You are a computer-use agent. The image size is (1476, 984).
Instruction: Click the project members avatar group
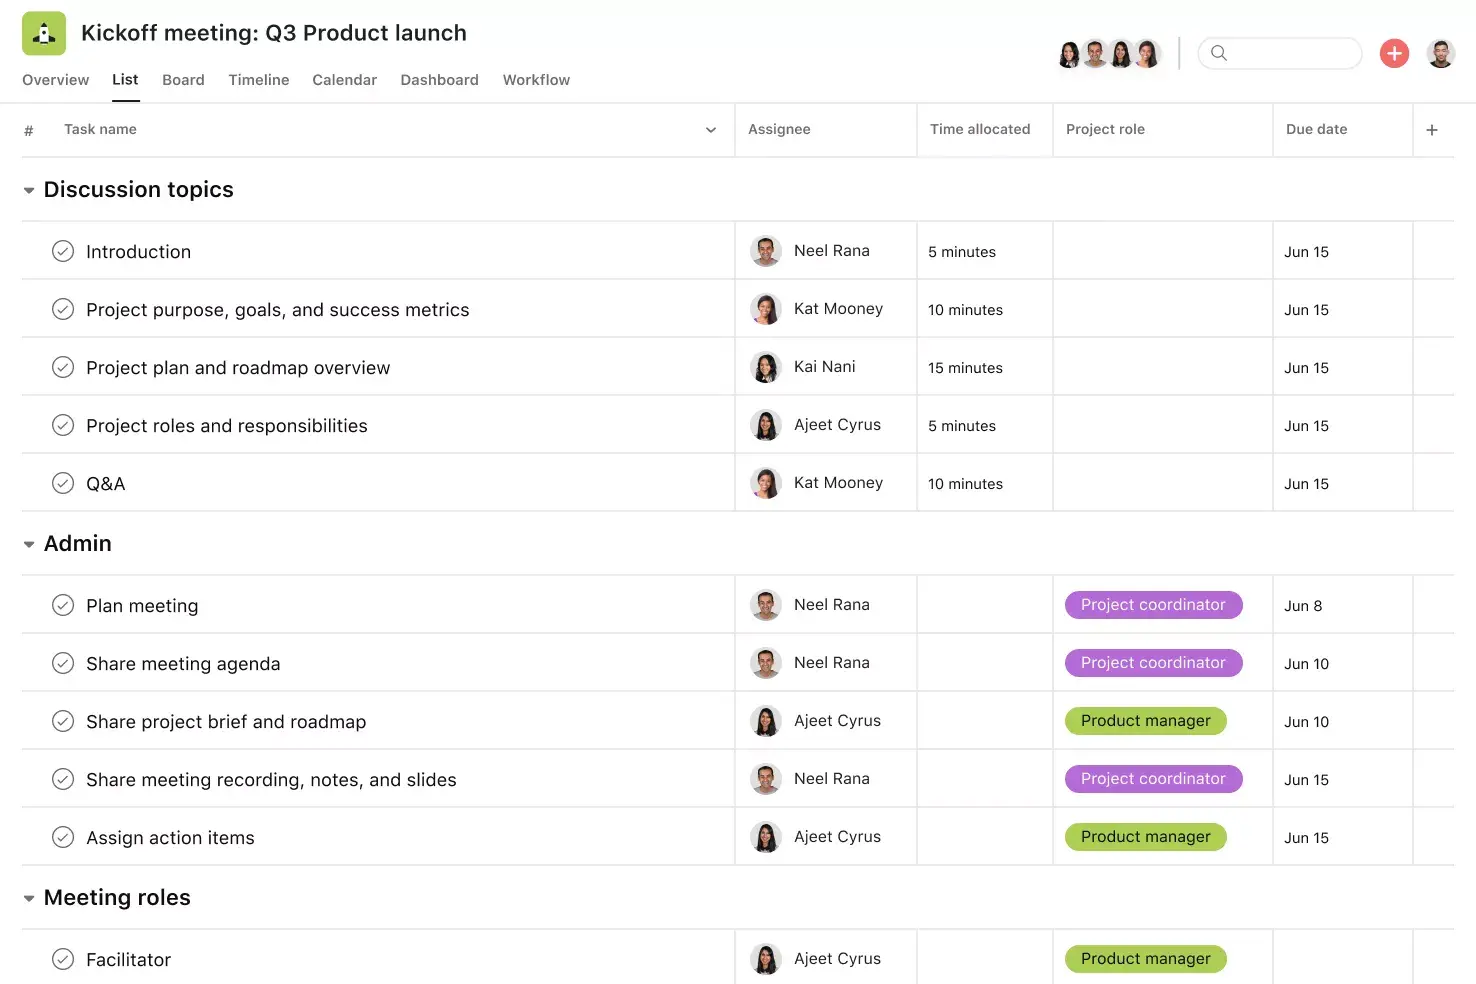point(1108,54)
